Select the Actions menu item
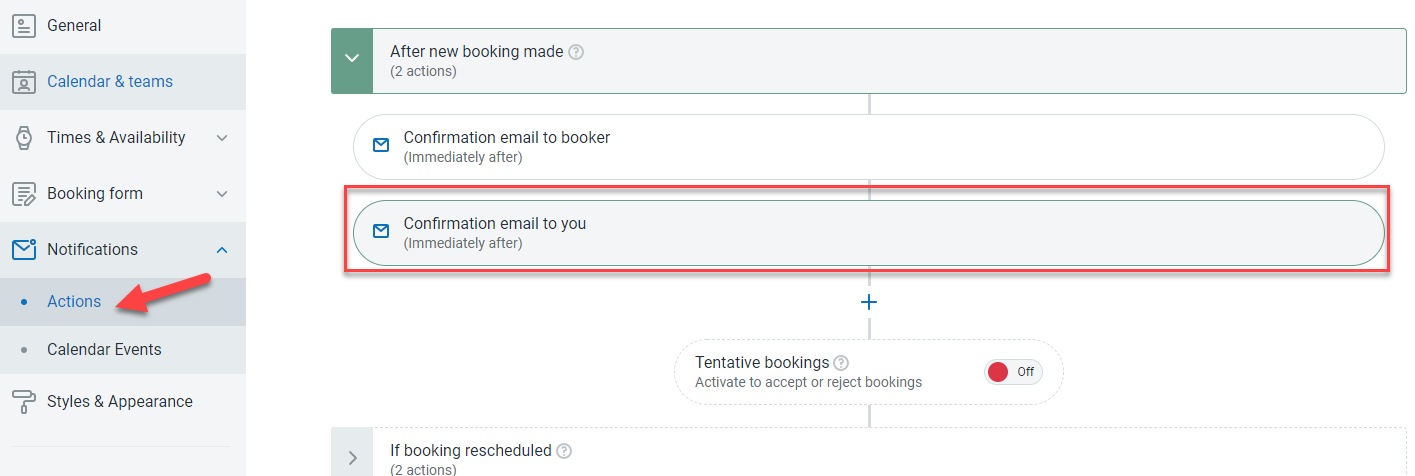 click(x=74, y=302)
